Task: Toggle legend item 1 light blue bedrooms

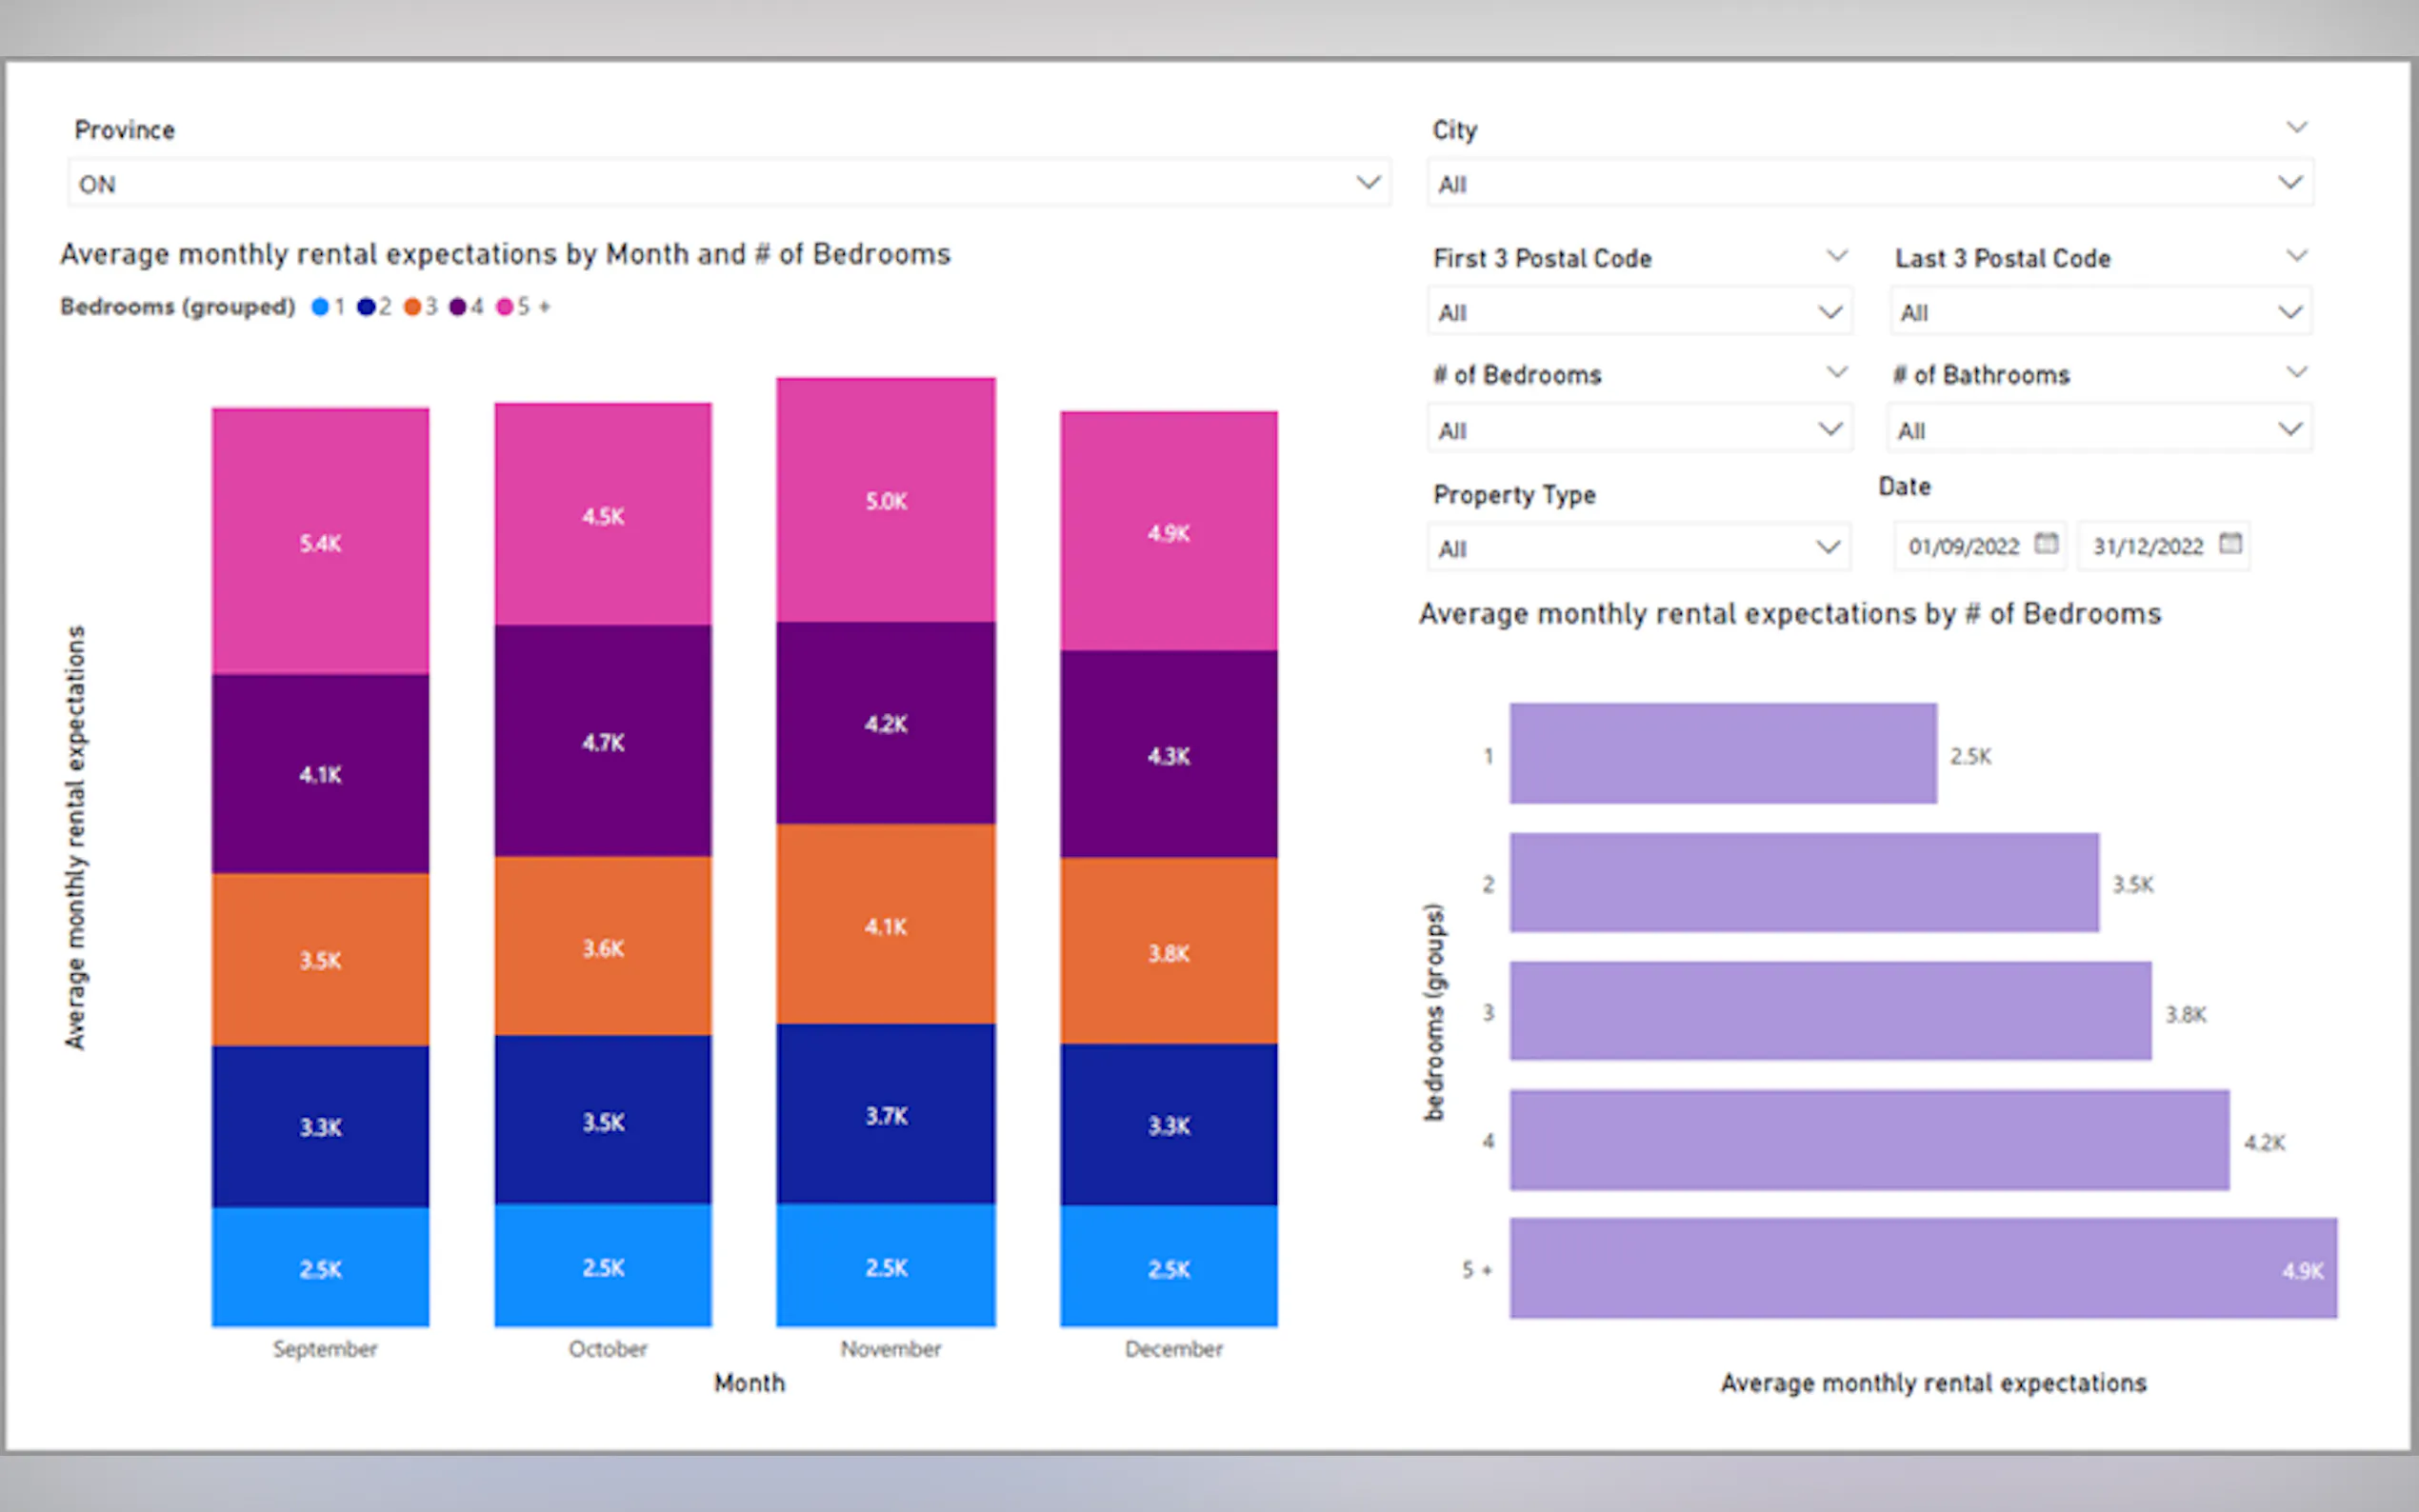Action: [x=320, y=307]
